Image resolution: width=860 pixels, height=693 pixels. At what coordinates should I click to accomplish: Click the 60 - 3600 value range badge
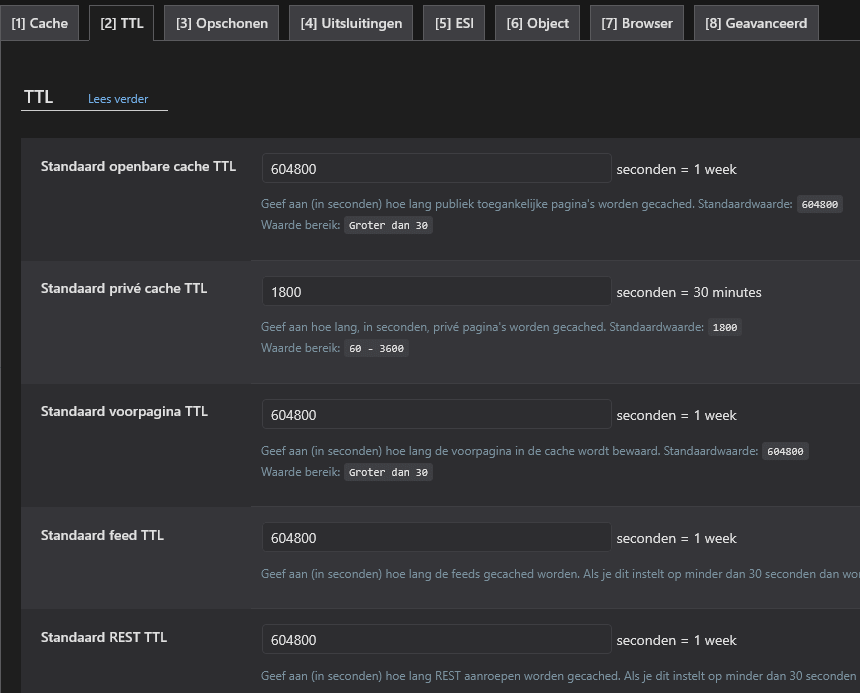376,349
